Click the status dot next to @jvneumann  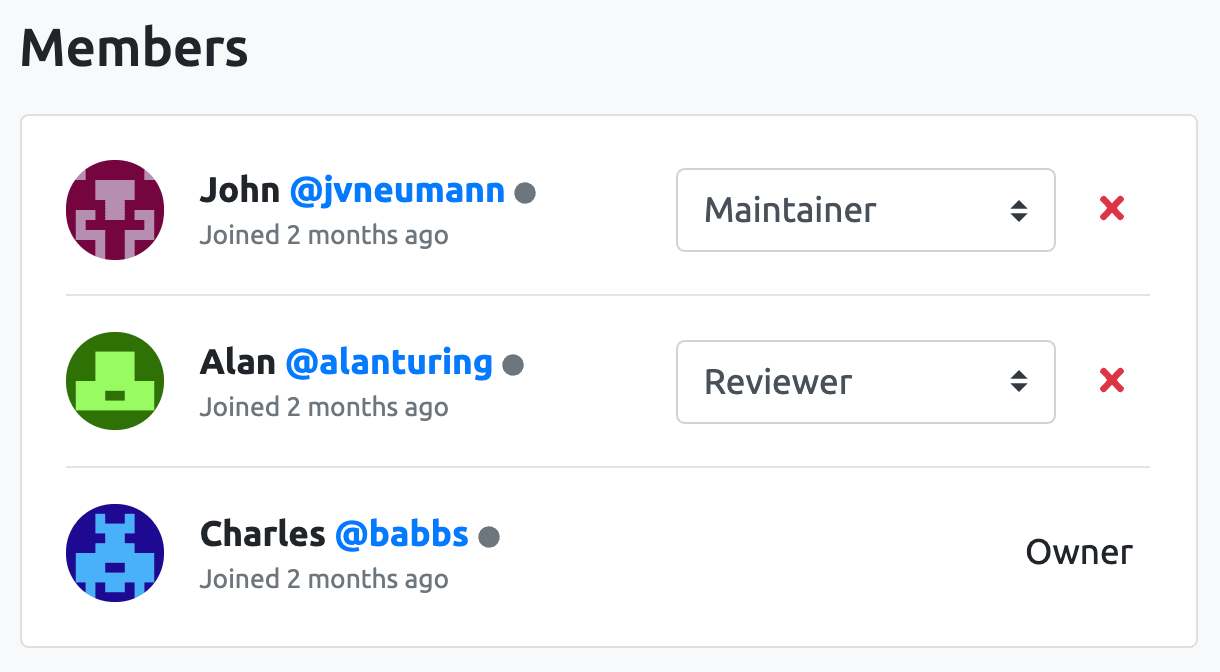(x=527, y=192)
